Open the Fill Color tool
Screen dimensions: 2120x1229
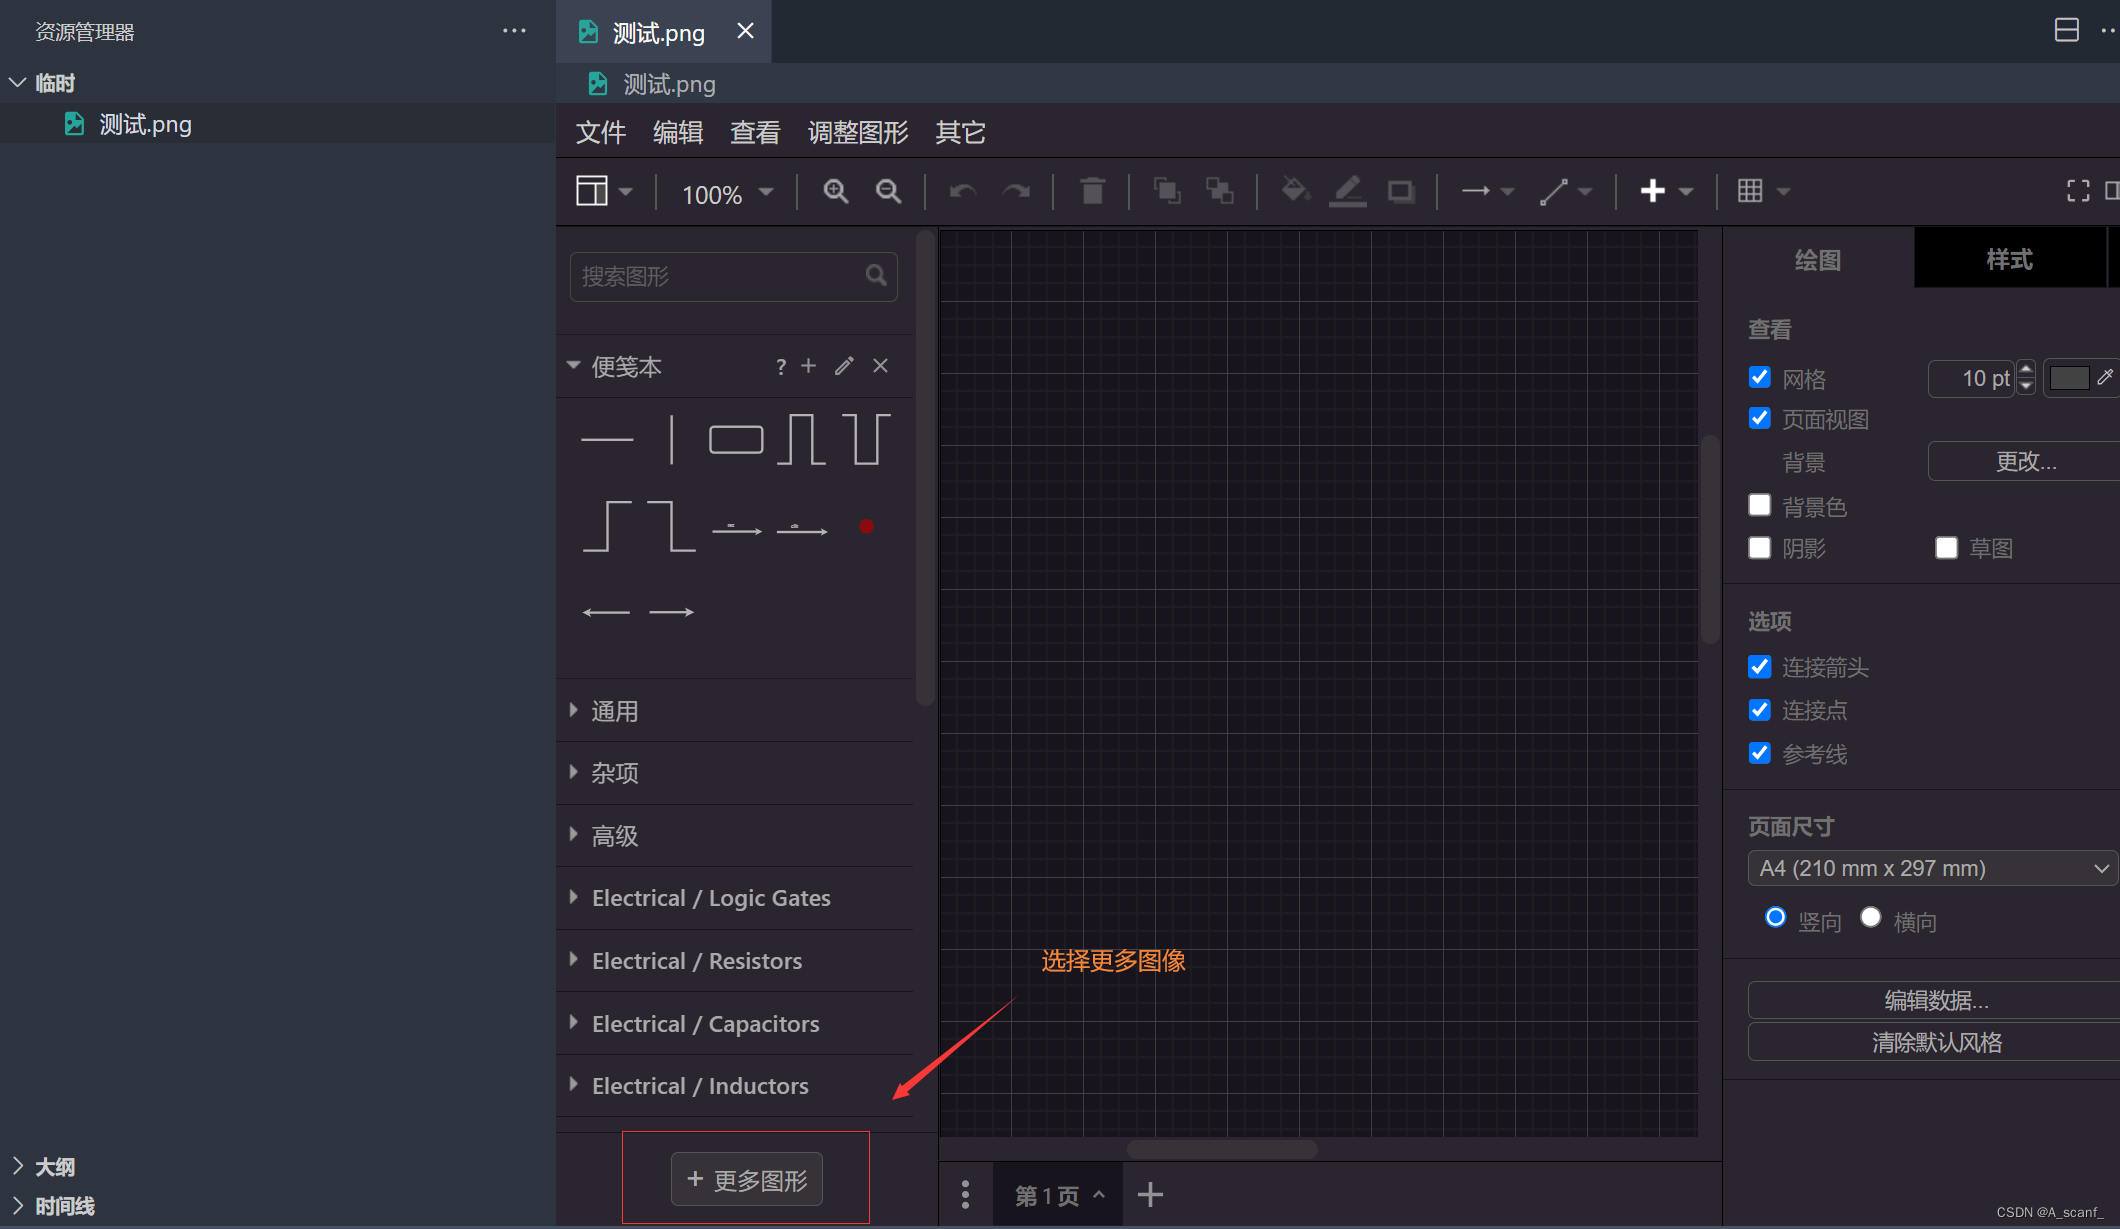(x=1295, y=191)
